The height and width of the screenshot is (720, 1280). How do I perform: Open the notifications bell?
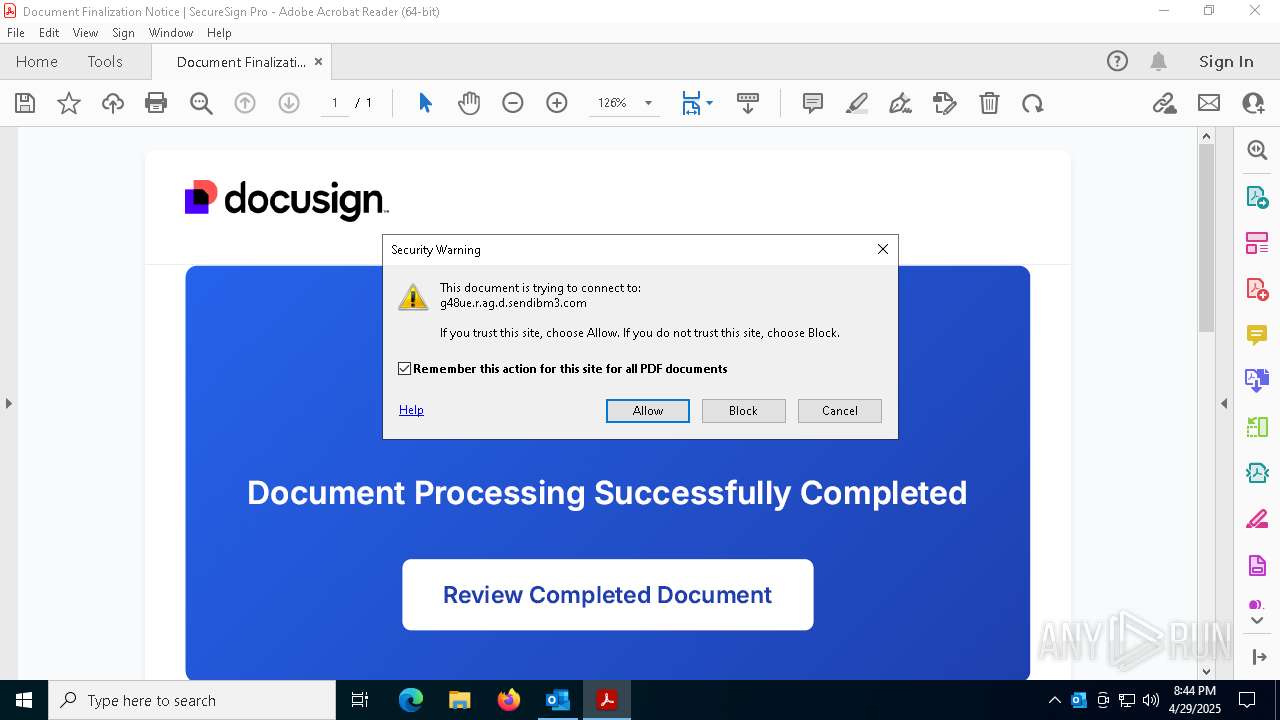coord(1159,61)
